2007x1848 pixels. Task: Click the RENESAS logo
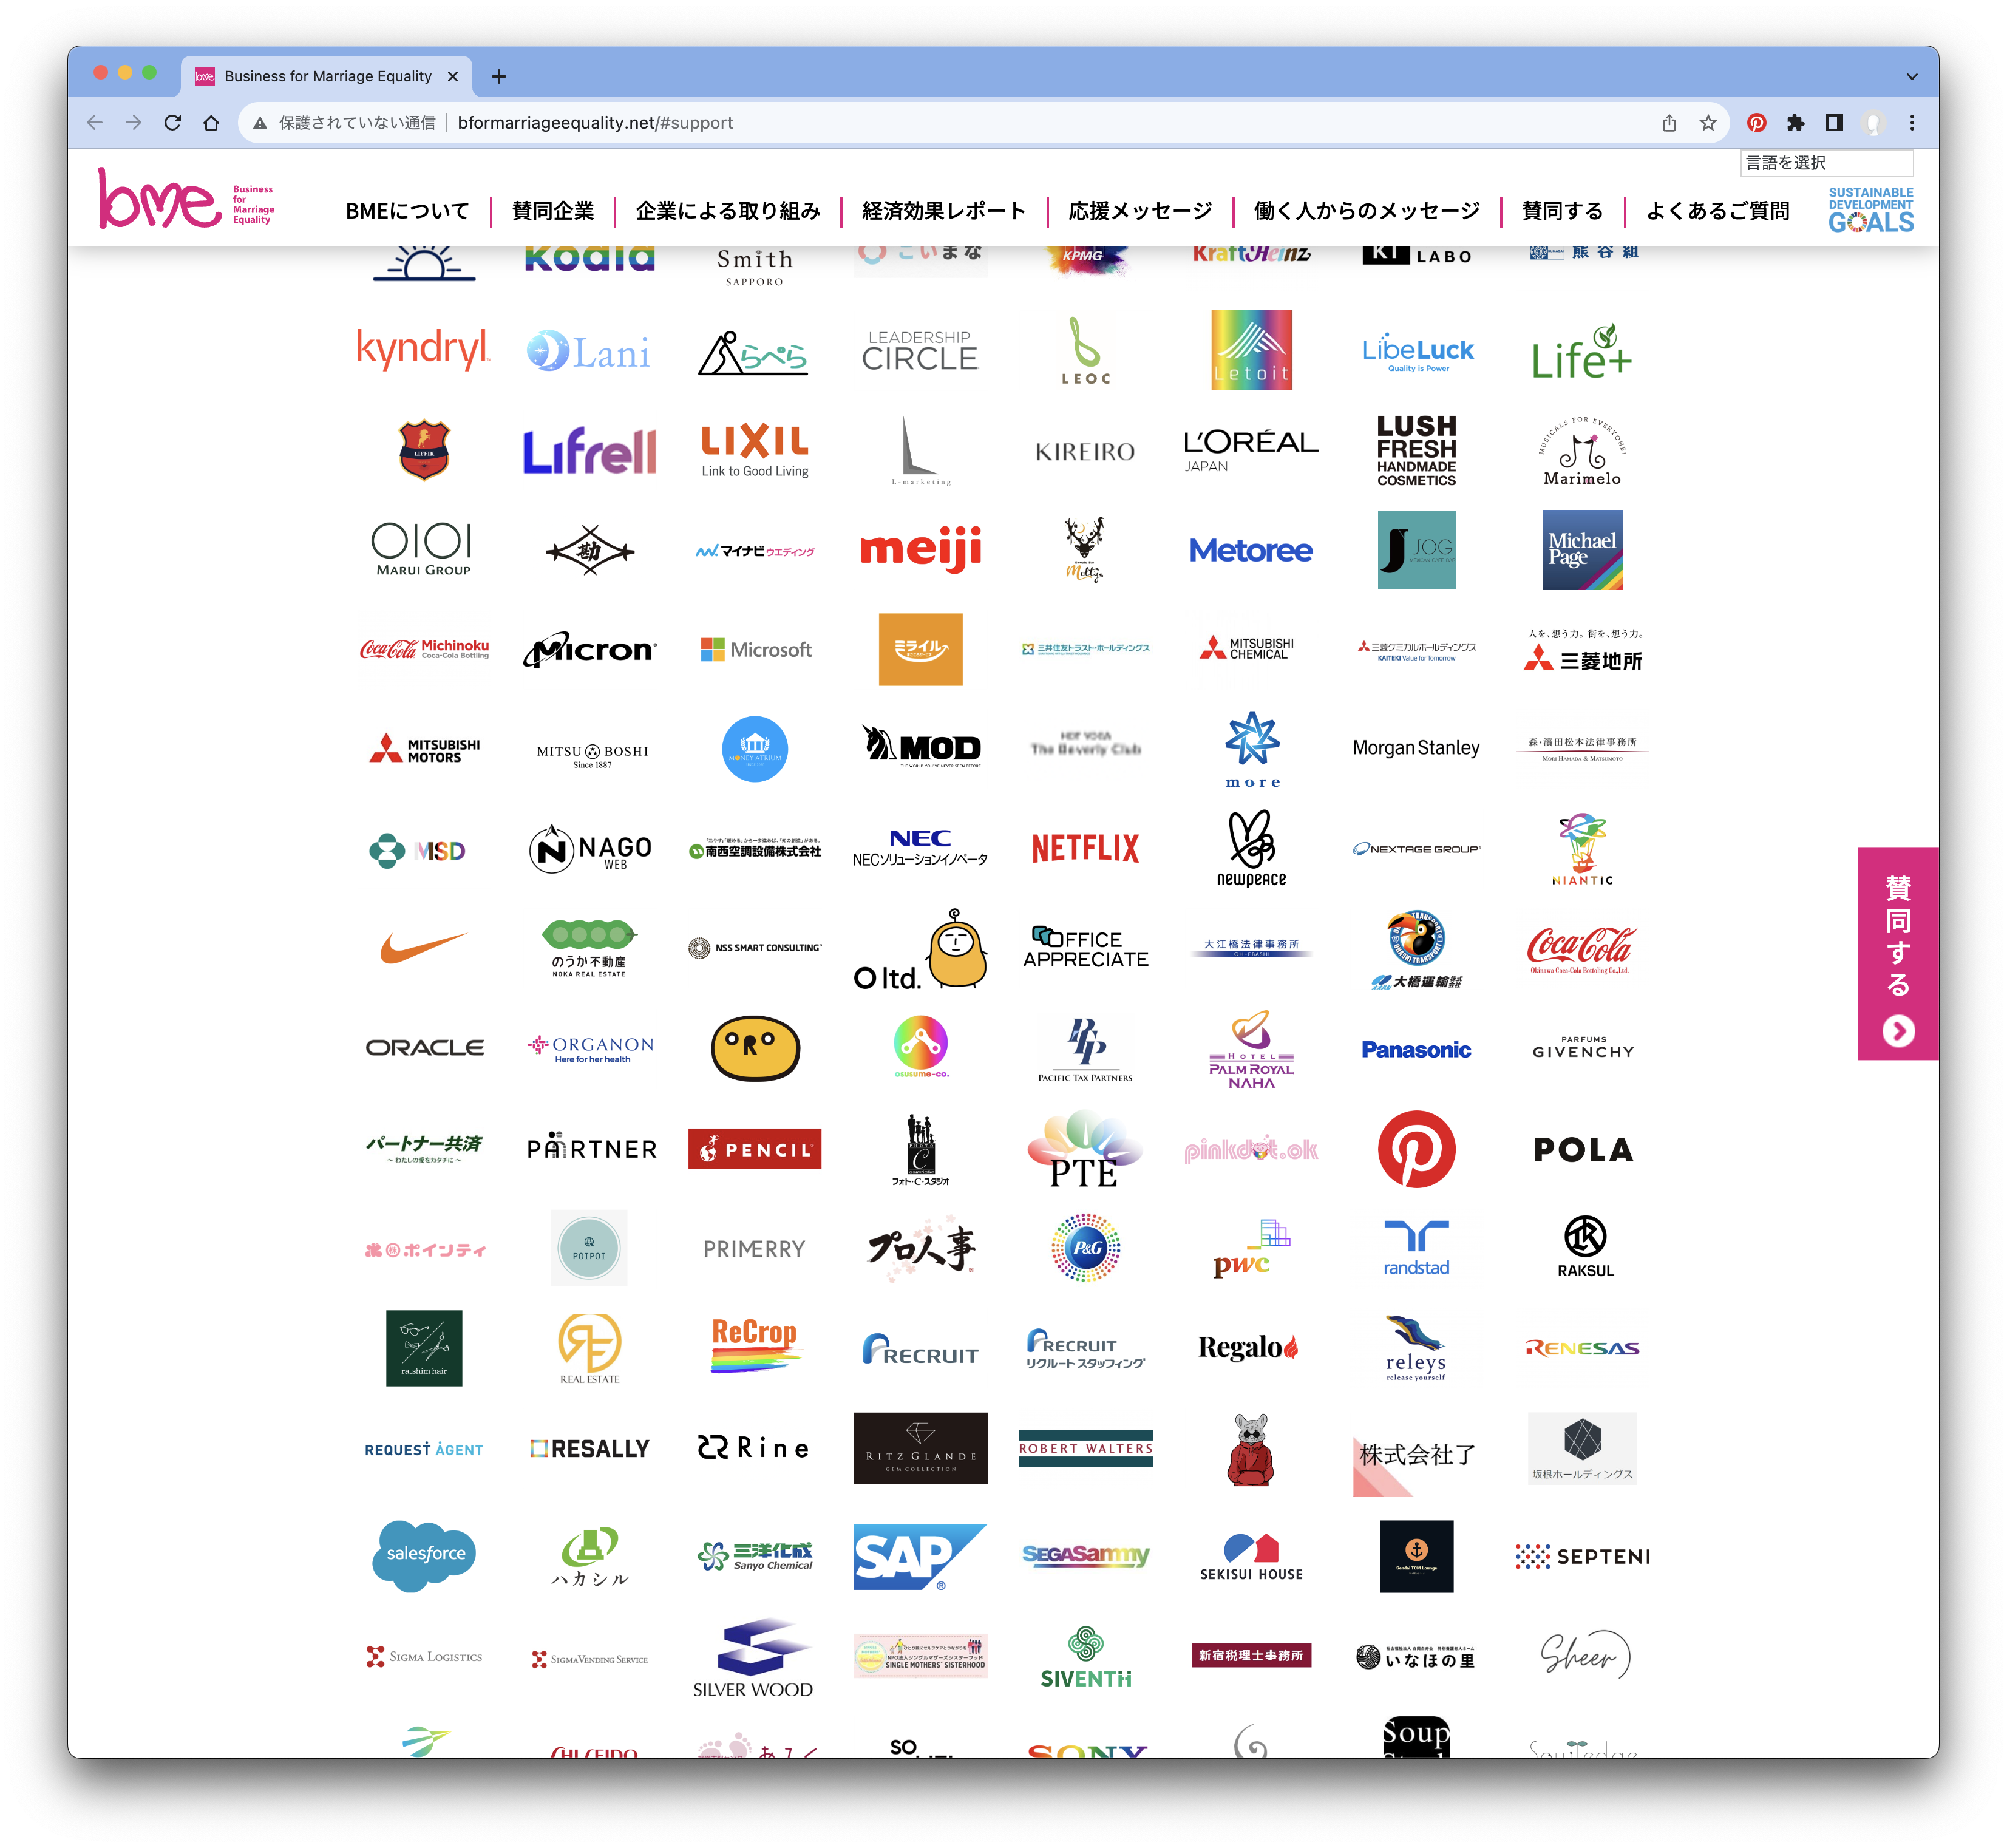pyautogui.click(x=1582, y=1349)
